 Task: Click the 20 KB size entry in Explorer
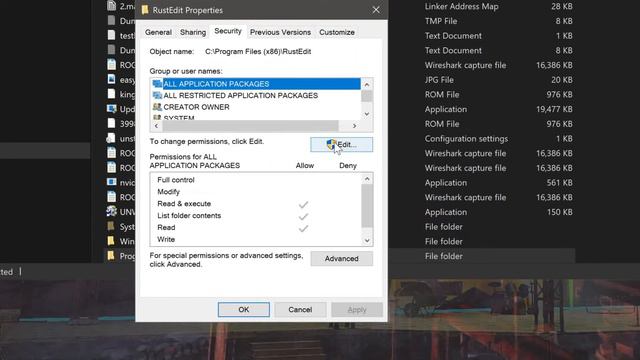pos(562,80)
